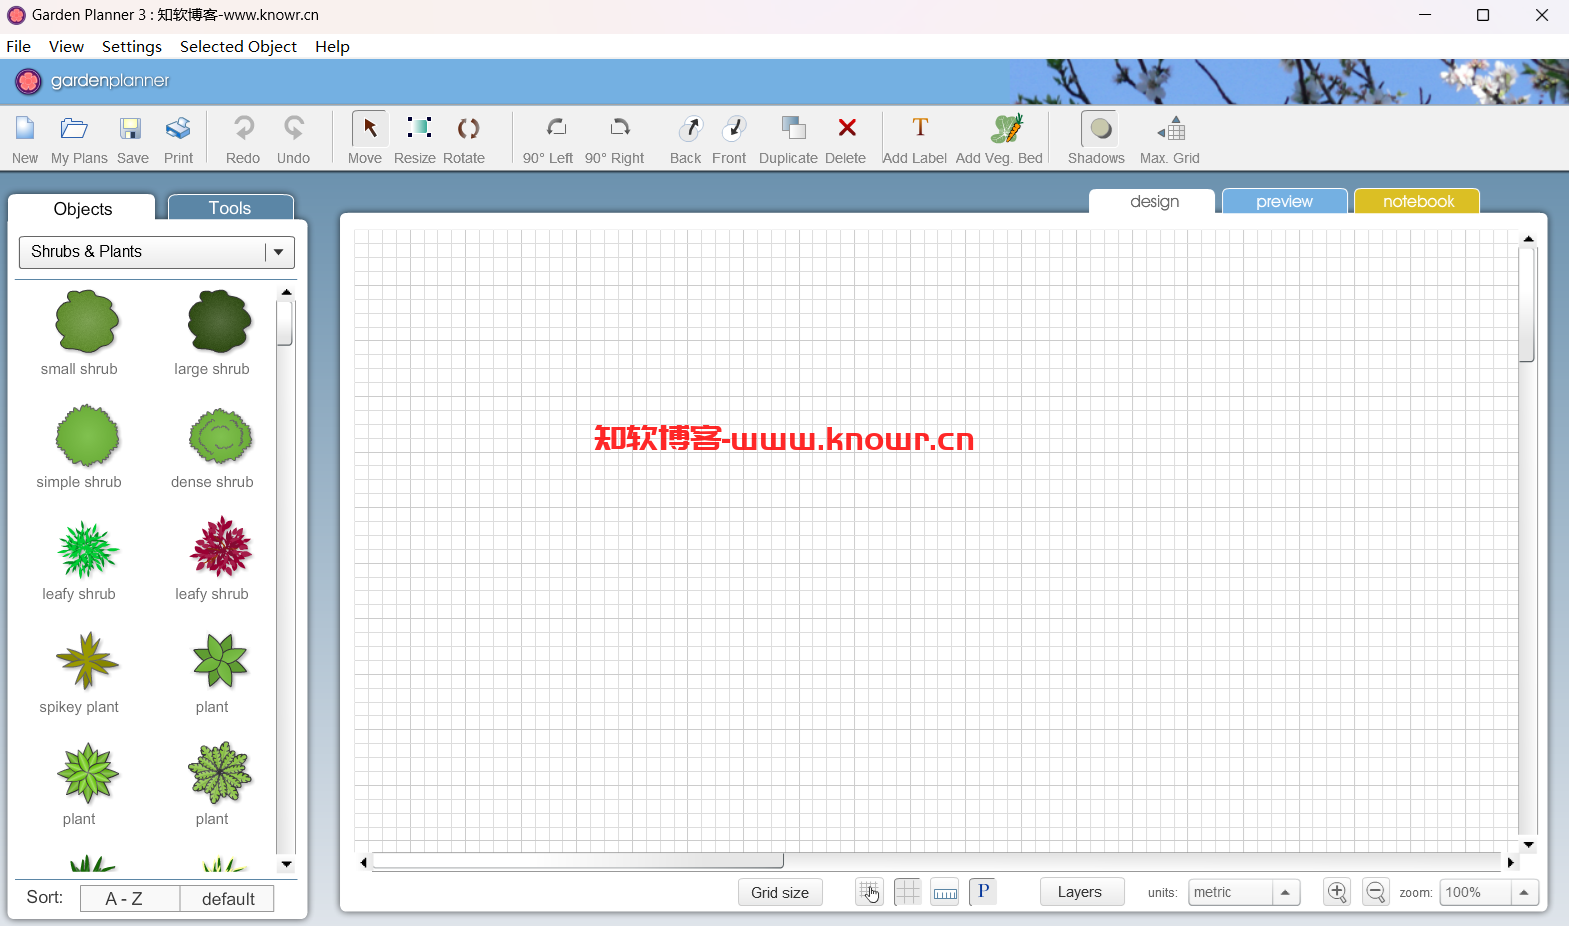
Task: Click the gardenplanner logo
Action: click(x=93, y=81)
